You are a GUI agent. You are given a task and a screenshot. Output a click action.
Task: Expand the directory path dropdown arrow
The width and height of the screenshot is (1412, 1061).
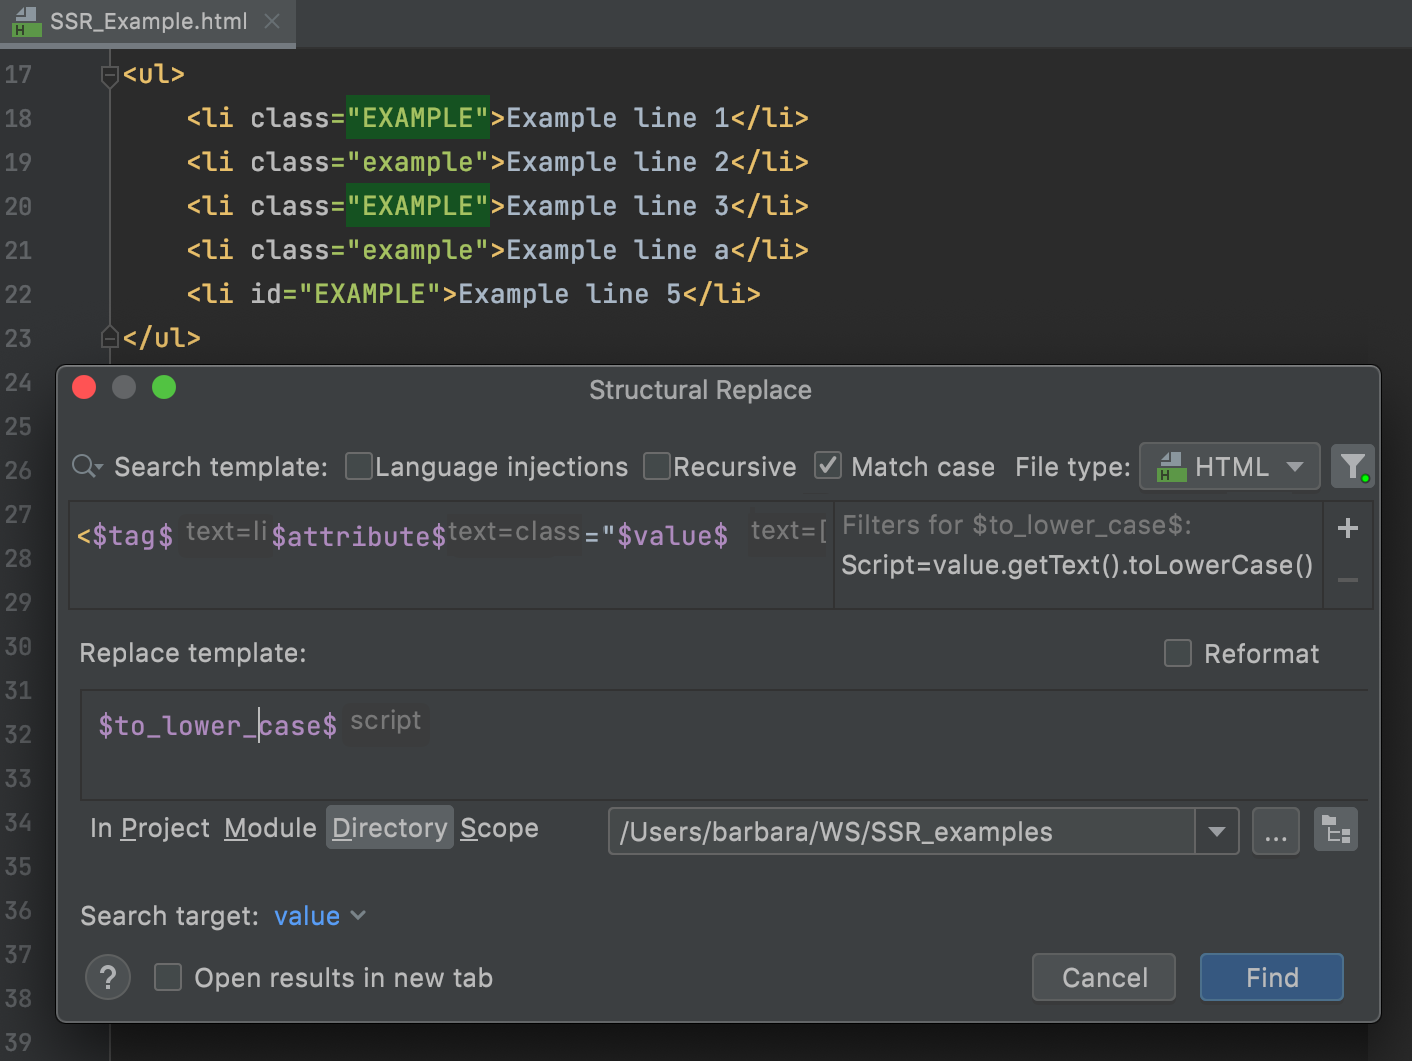pos(1216,831)
